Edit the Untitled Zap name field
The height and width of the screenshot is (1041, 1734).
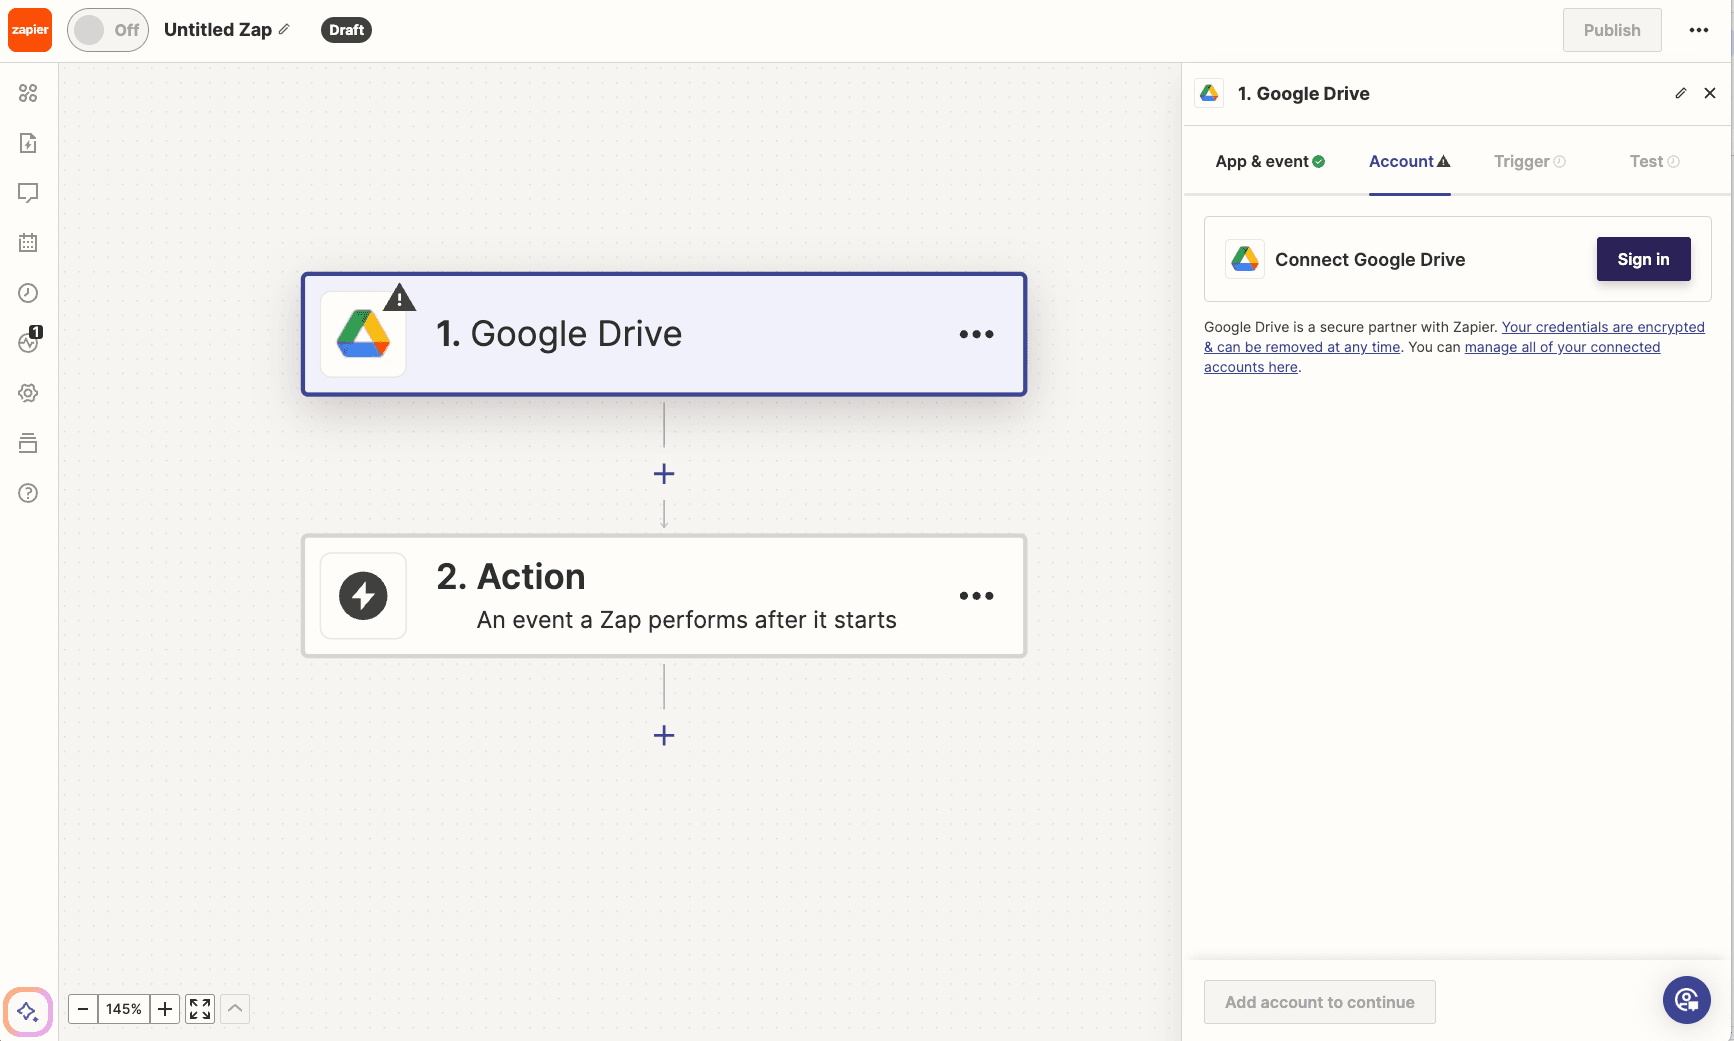pyautogui.click(x=283, y=29)
